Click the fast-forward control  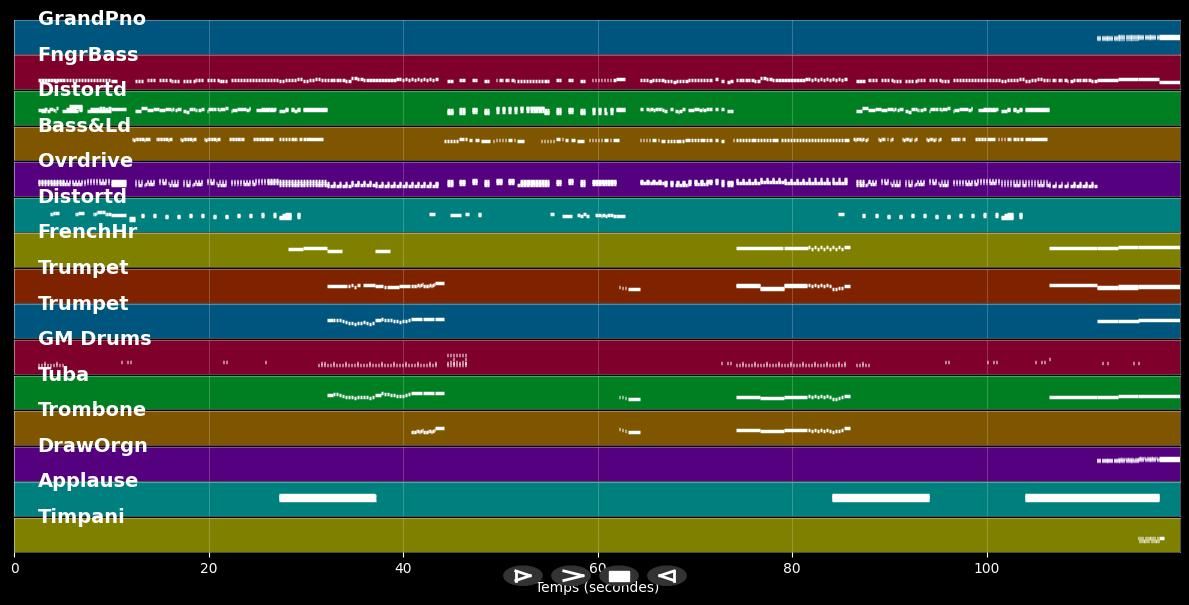(571, 575)
